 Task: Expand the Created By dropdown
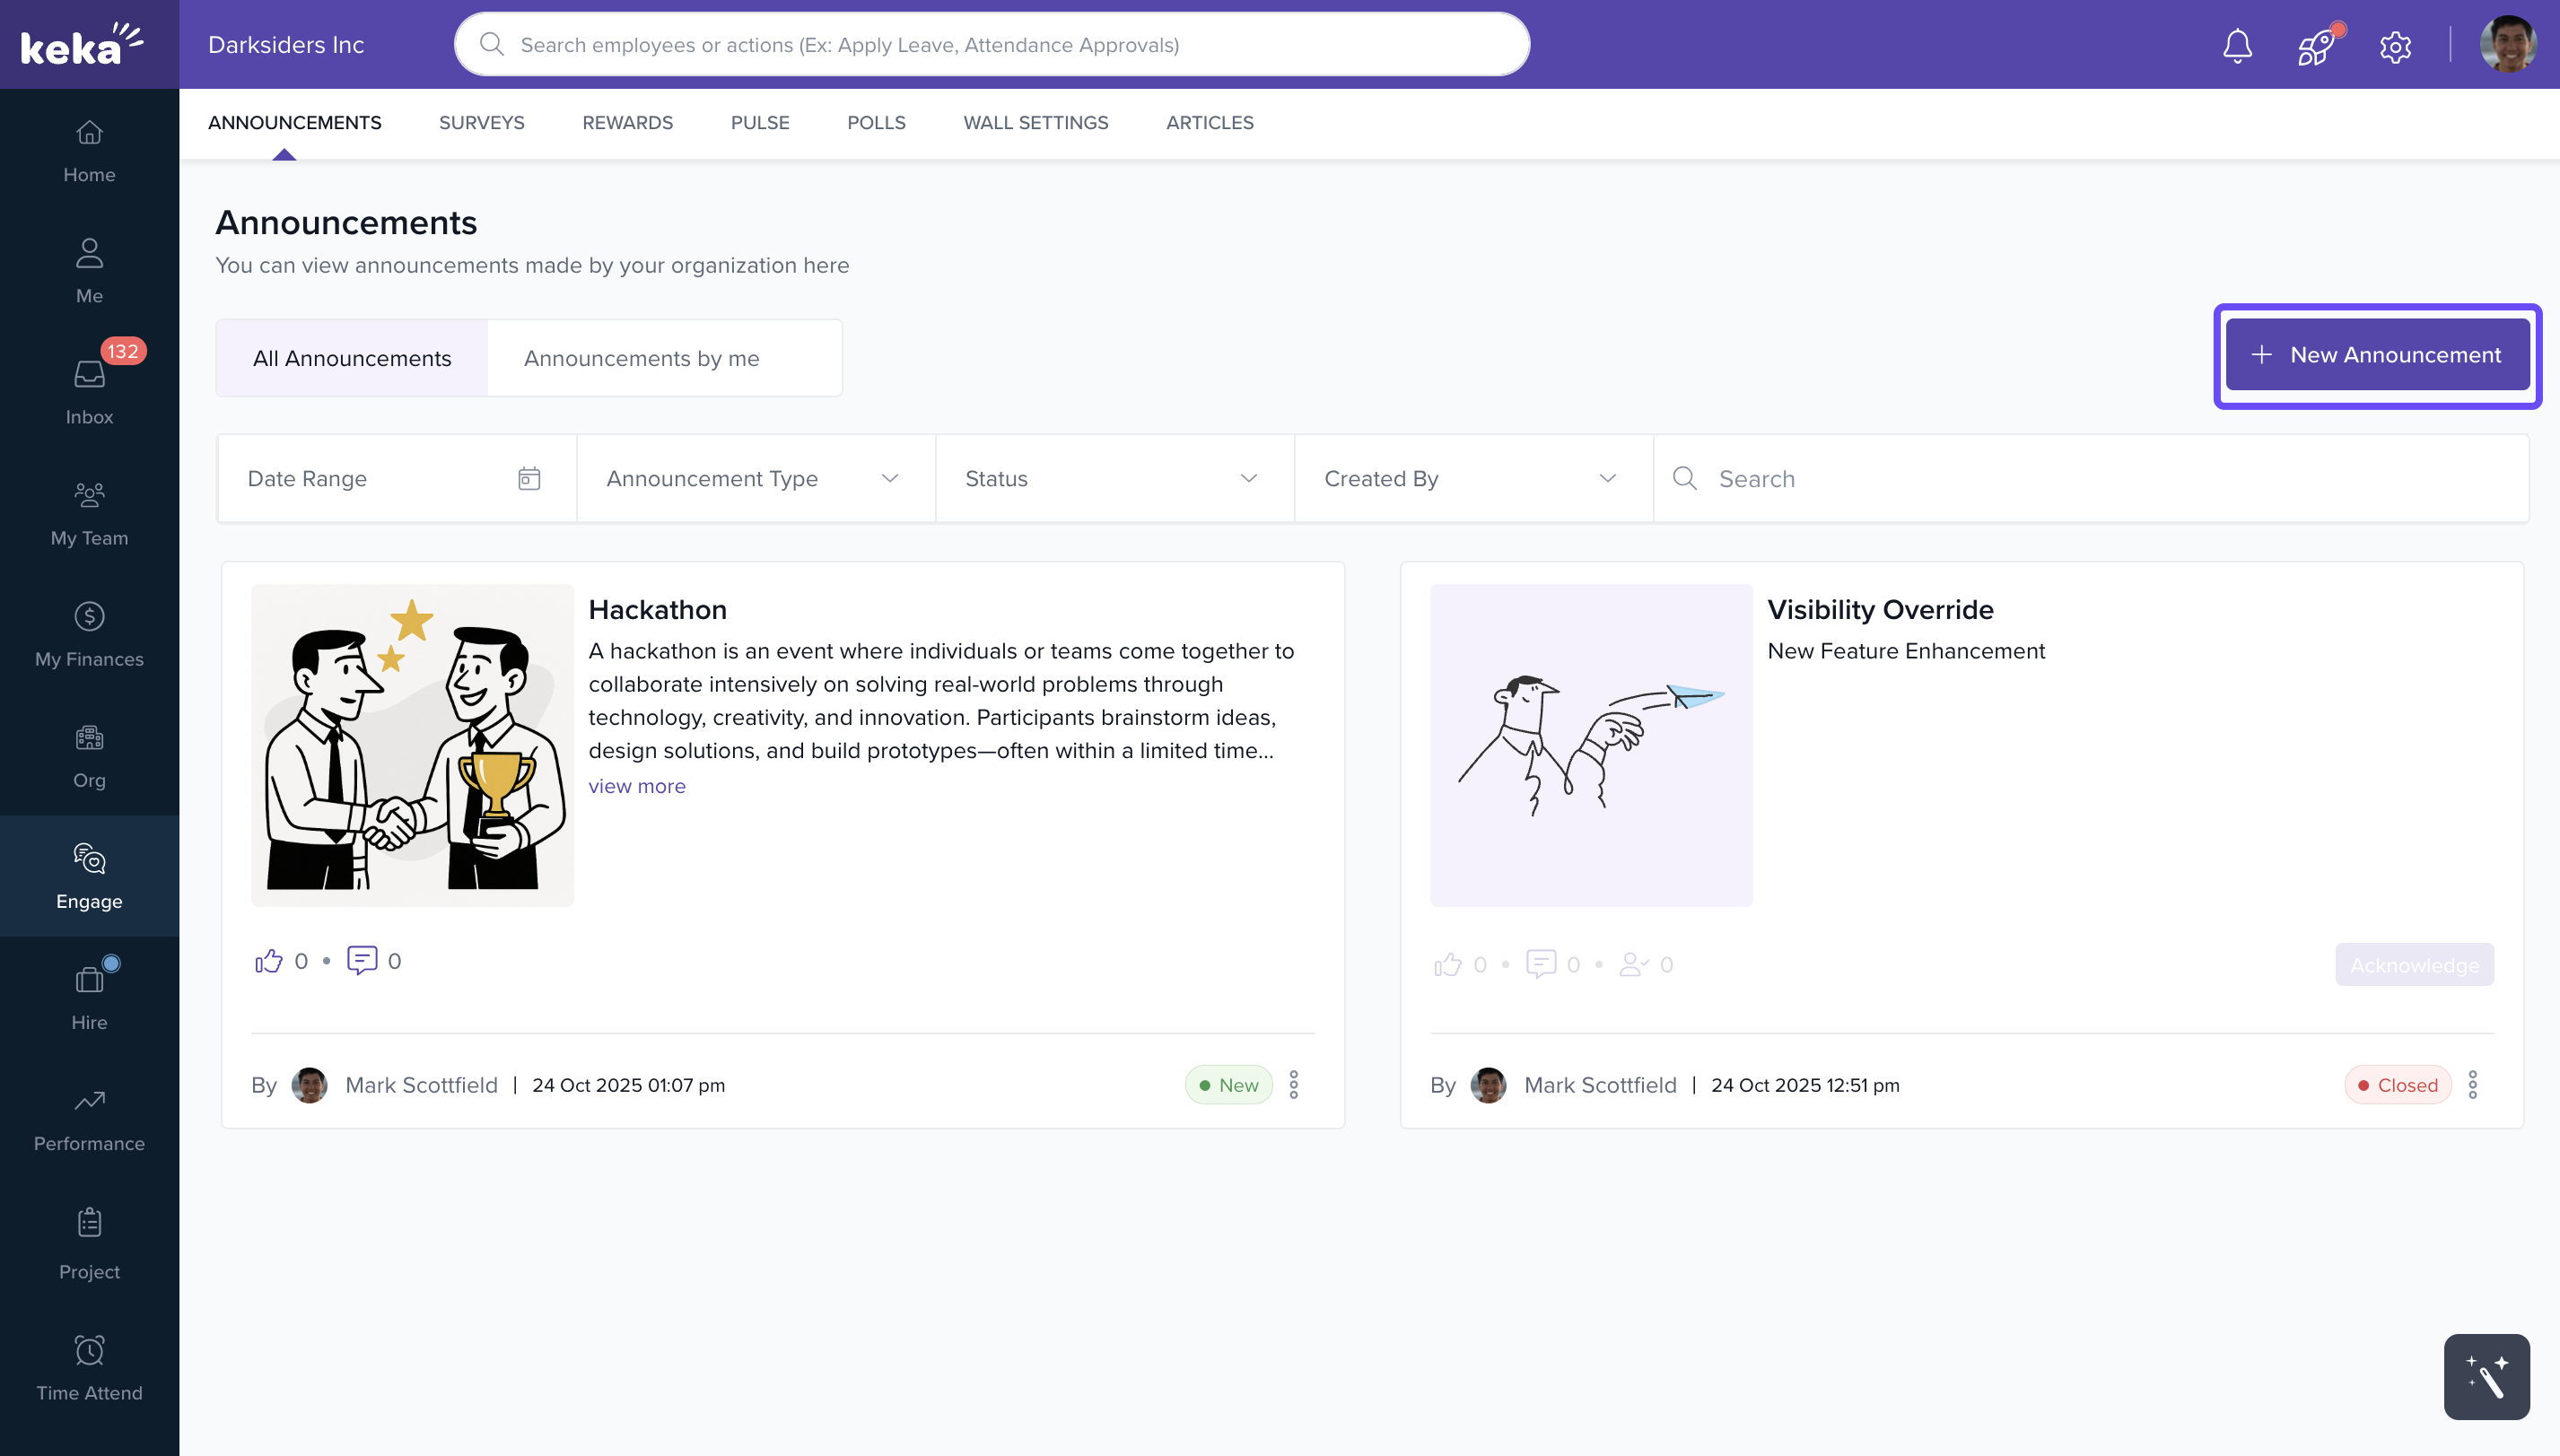click(1472, 479)
